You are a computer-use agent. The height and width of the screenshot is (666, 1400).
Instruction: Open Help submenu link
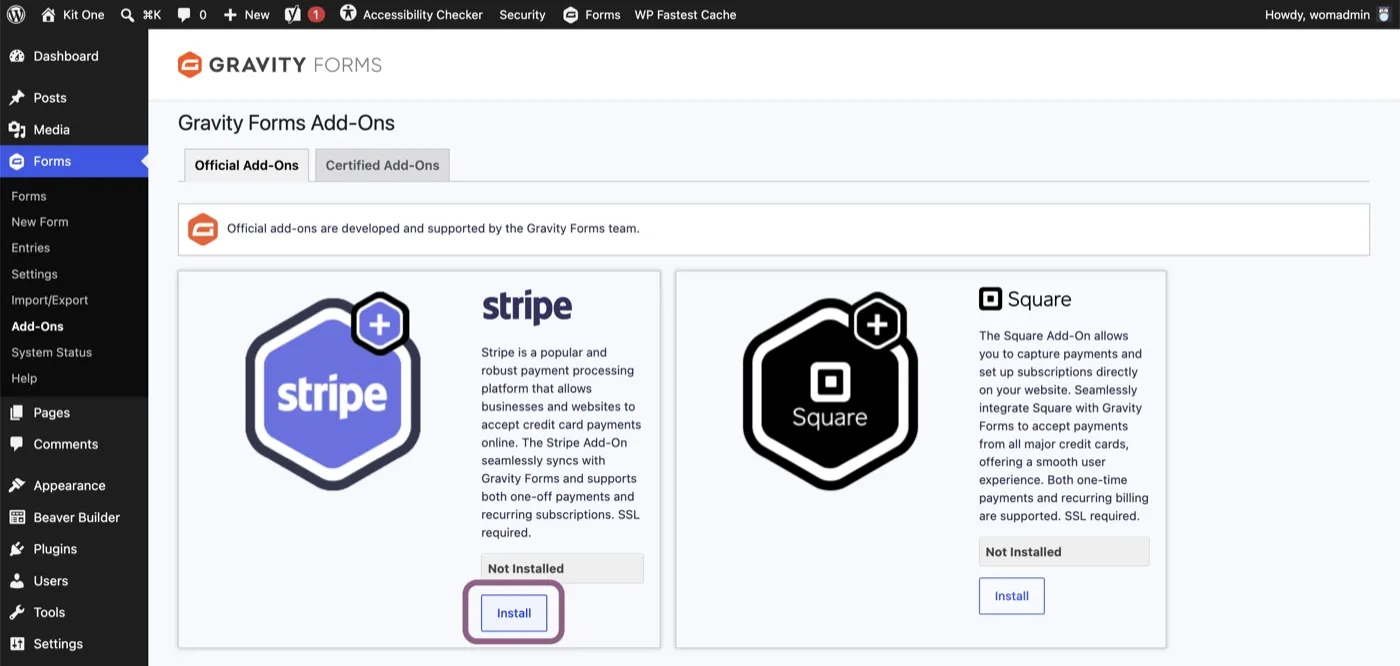(x=24, y=378)
